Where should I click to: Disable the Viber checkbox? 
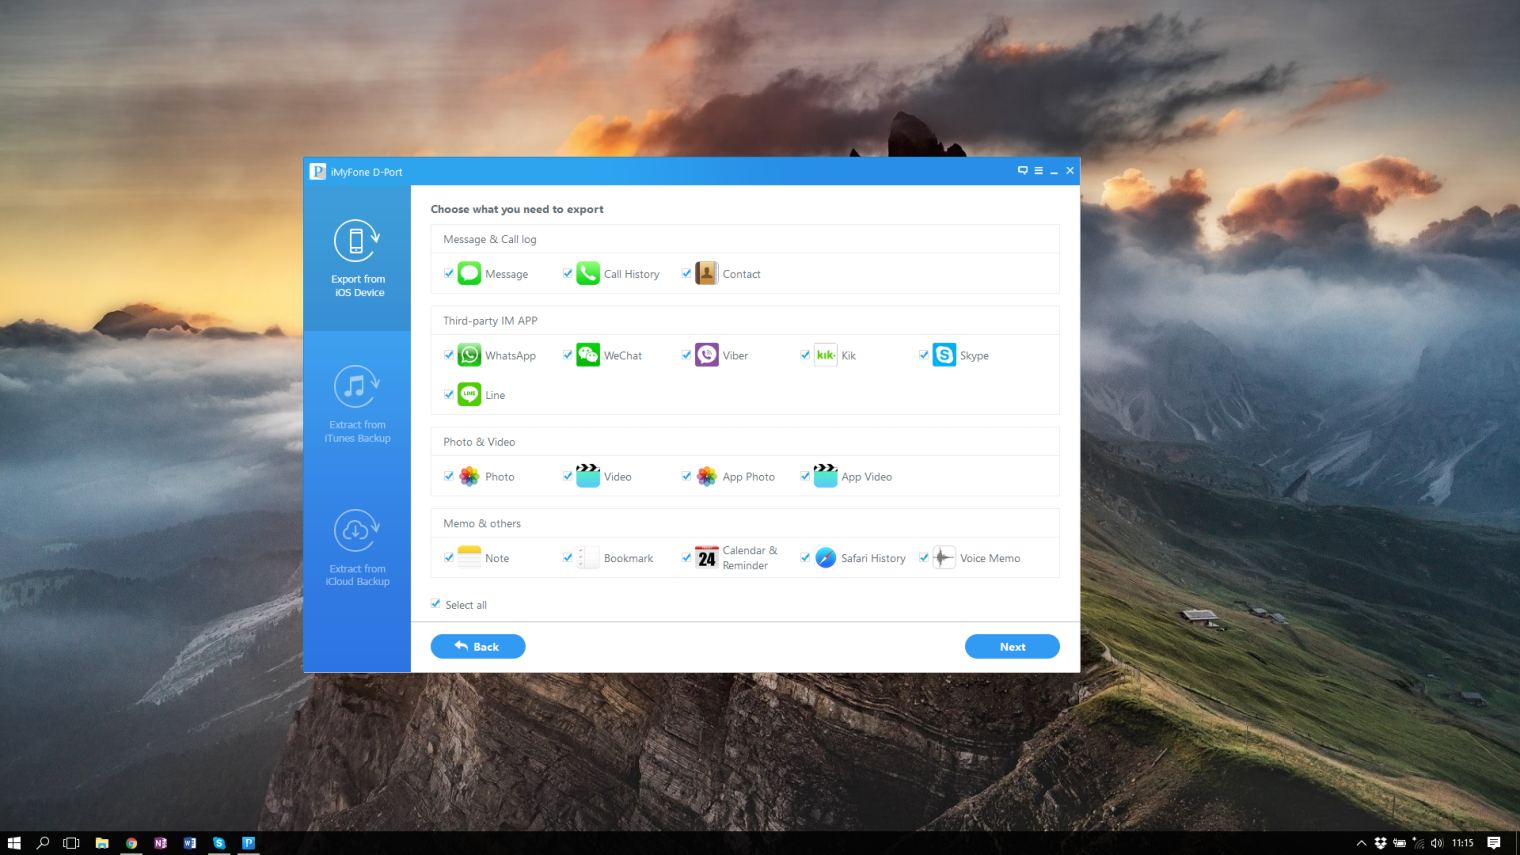[x=687, y=355]
